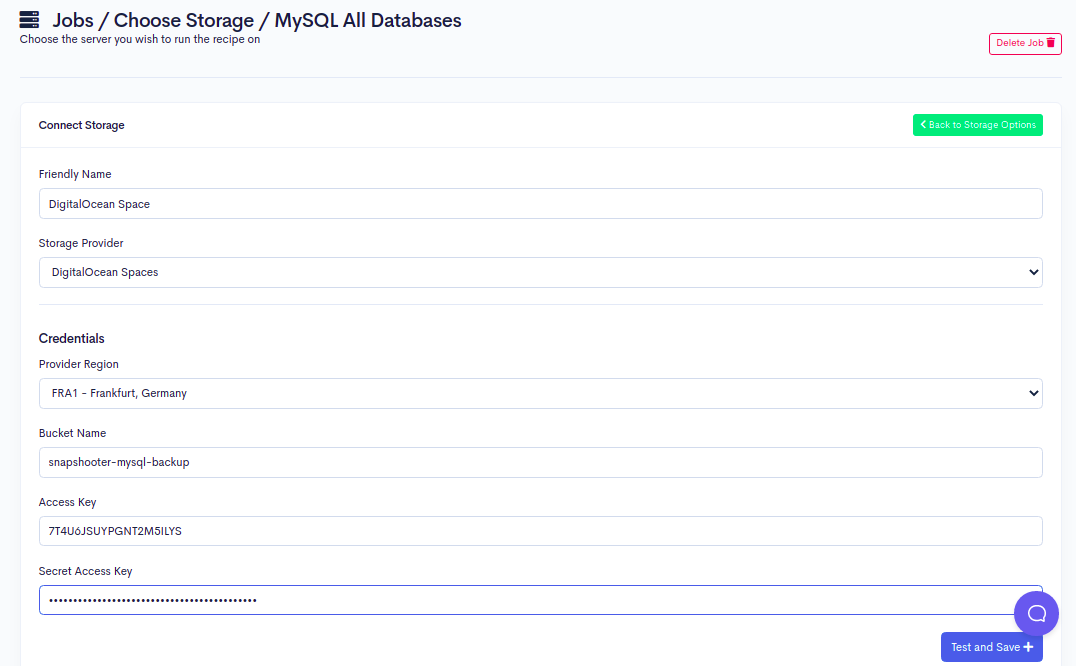Click the Credentials heading
The height and width of the screenshot is (666, 1076).
point(71,338)
